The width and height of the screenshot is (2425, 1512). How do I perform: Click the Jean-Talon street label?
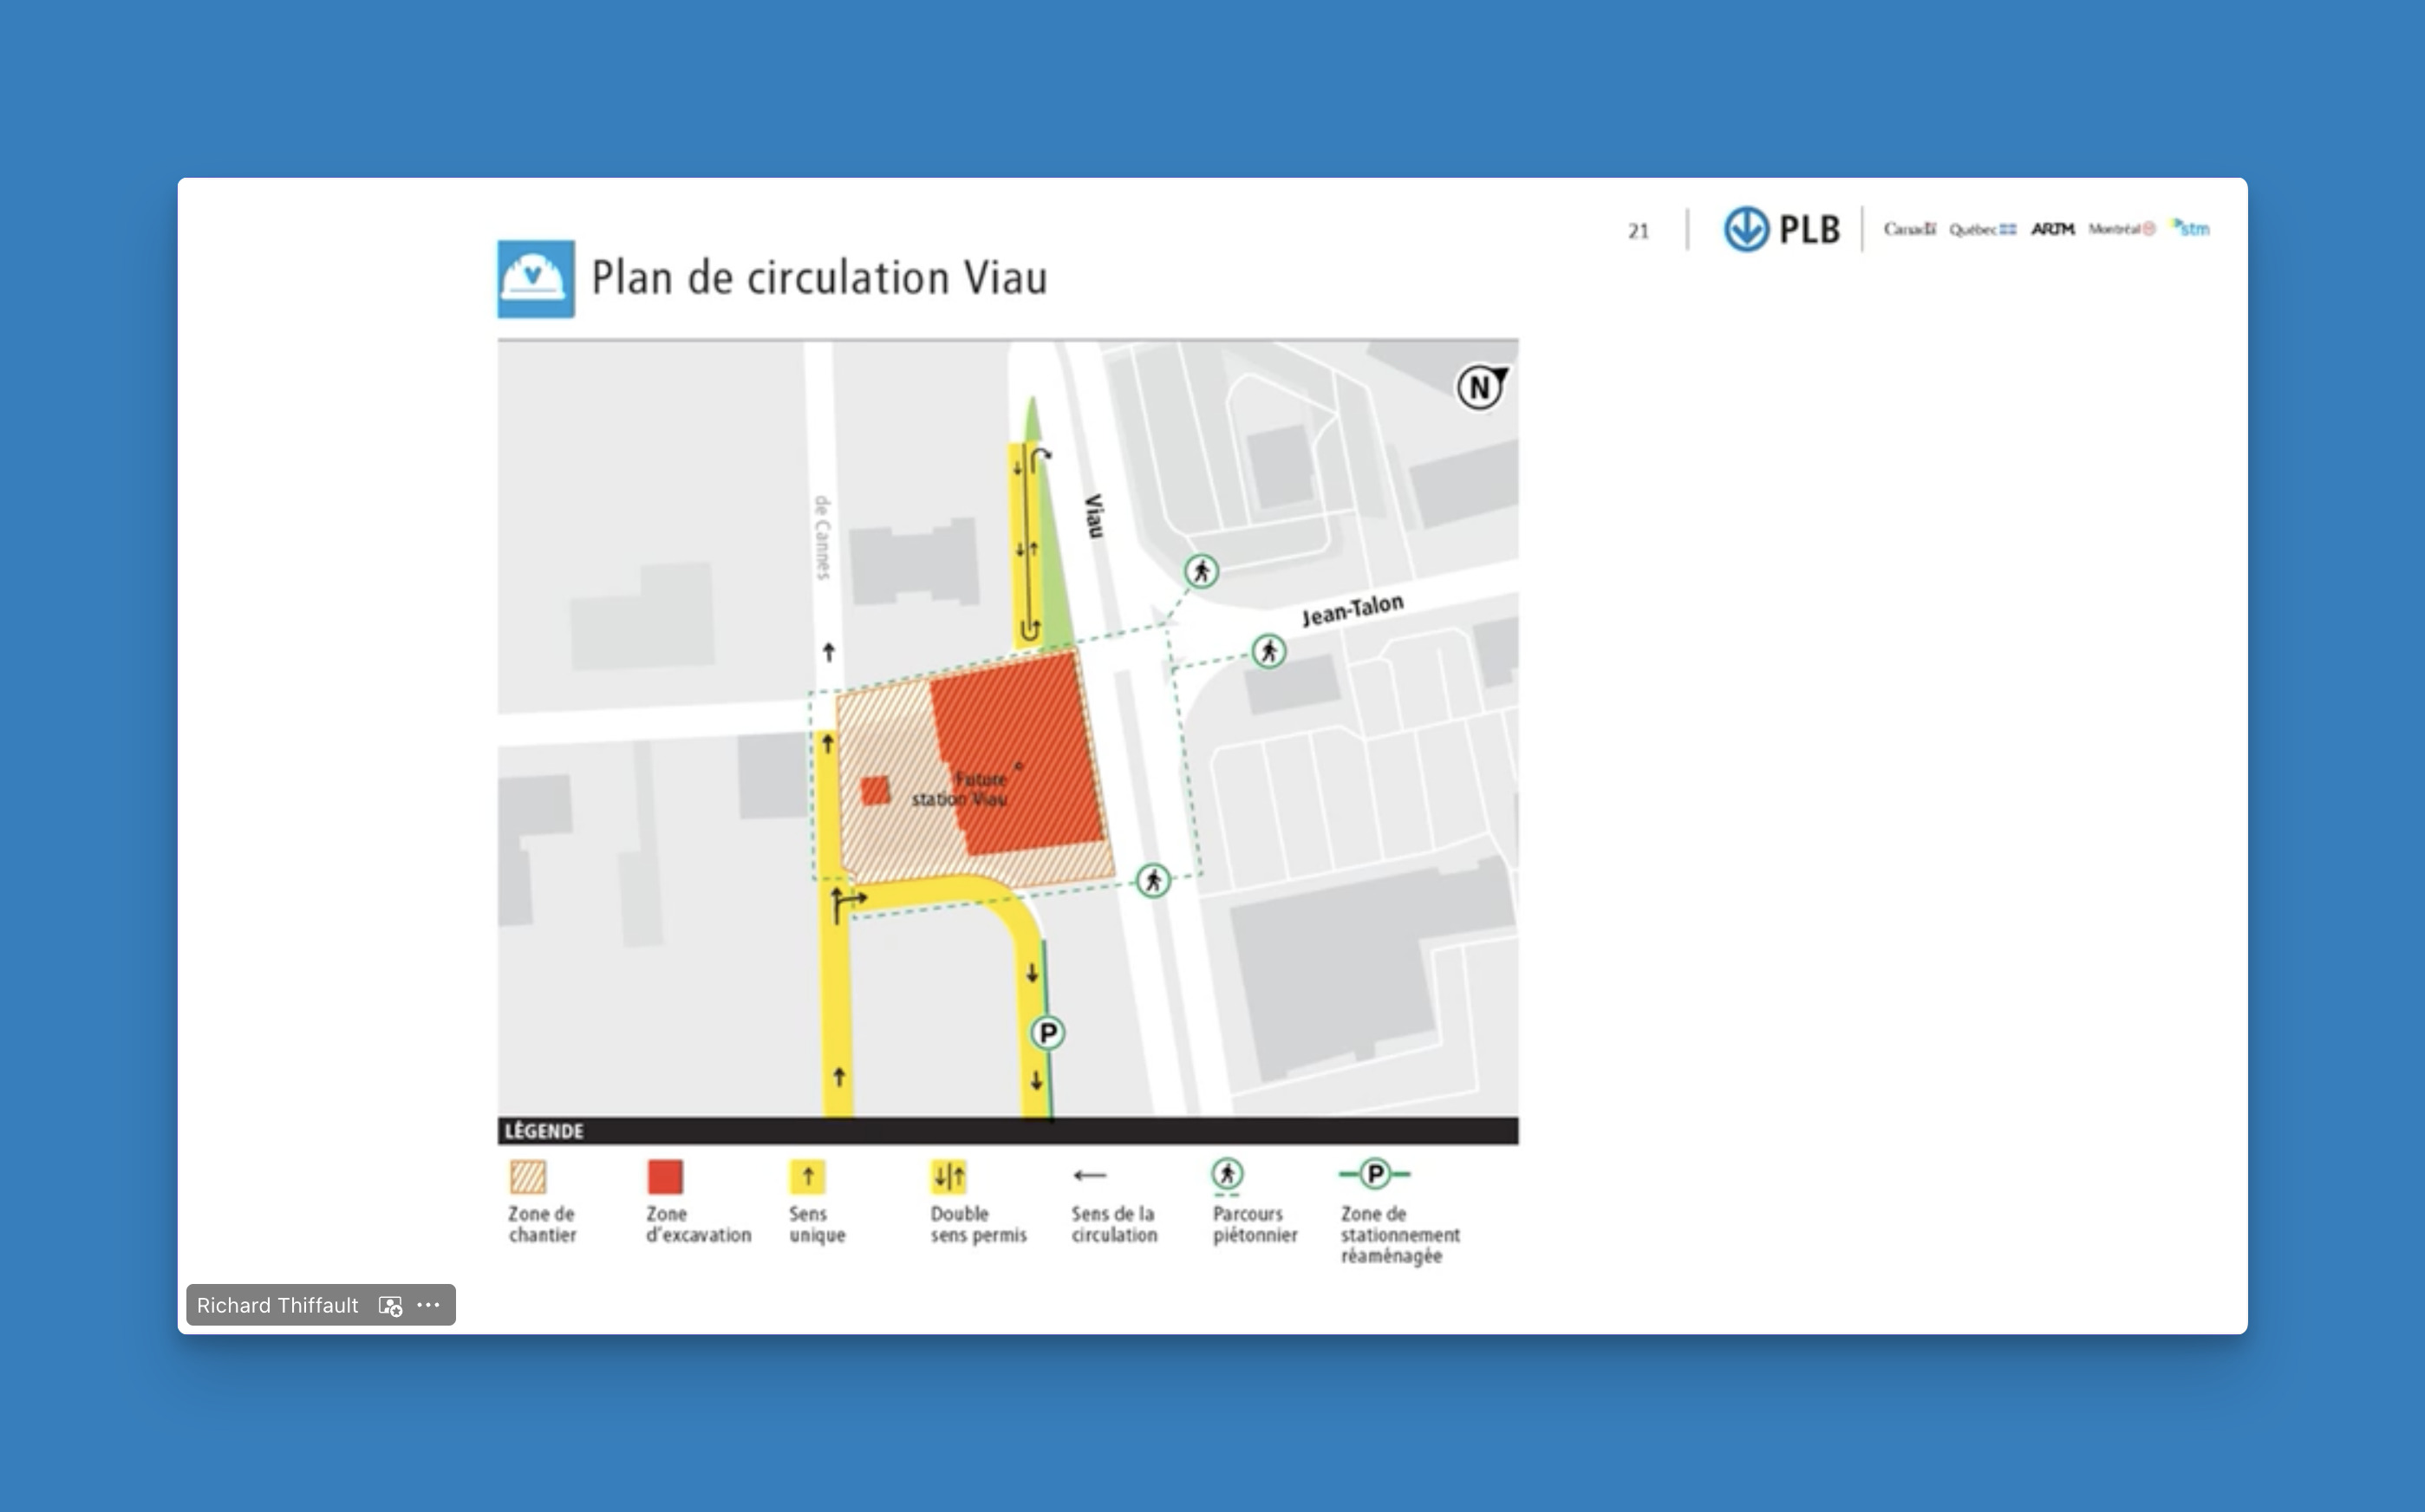tap(1352, 610)
